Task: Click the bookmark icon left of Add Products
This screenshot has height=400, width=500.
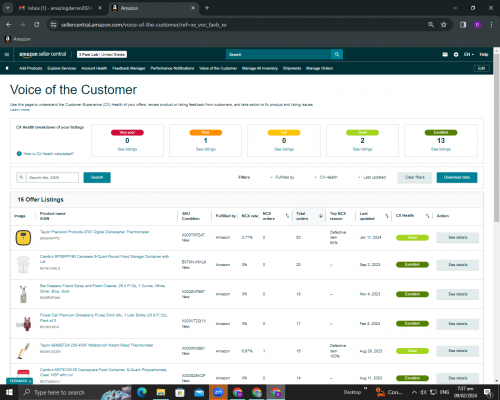Action: pos(7,68)
